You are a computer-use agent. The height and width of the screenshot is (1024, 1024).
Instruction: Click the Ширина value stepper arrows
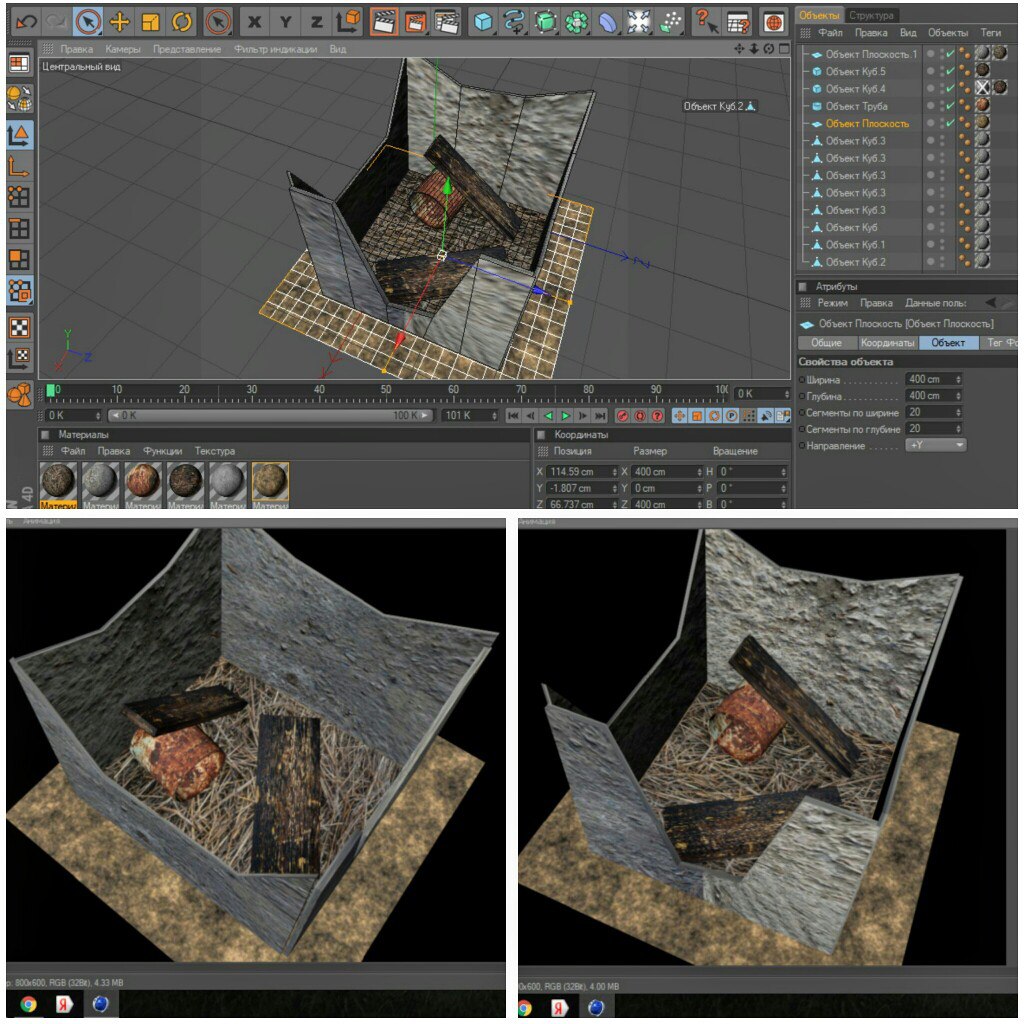point(958,379)
